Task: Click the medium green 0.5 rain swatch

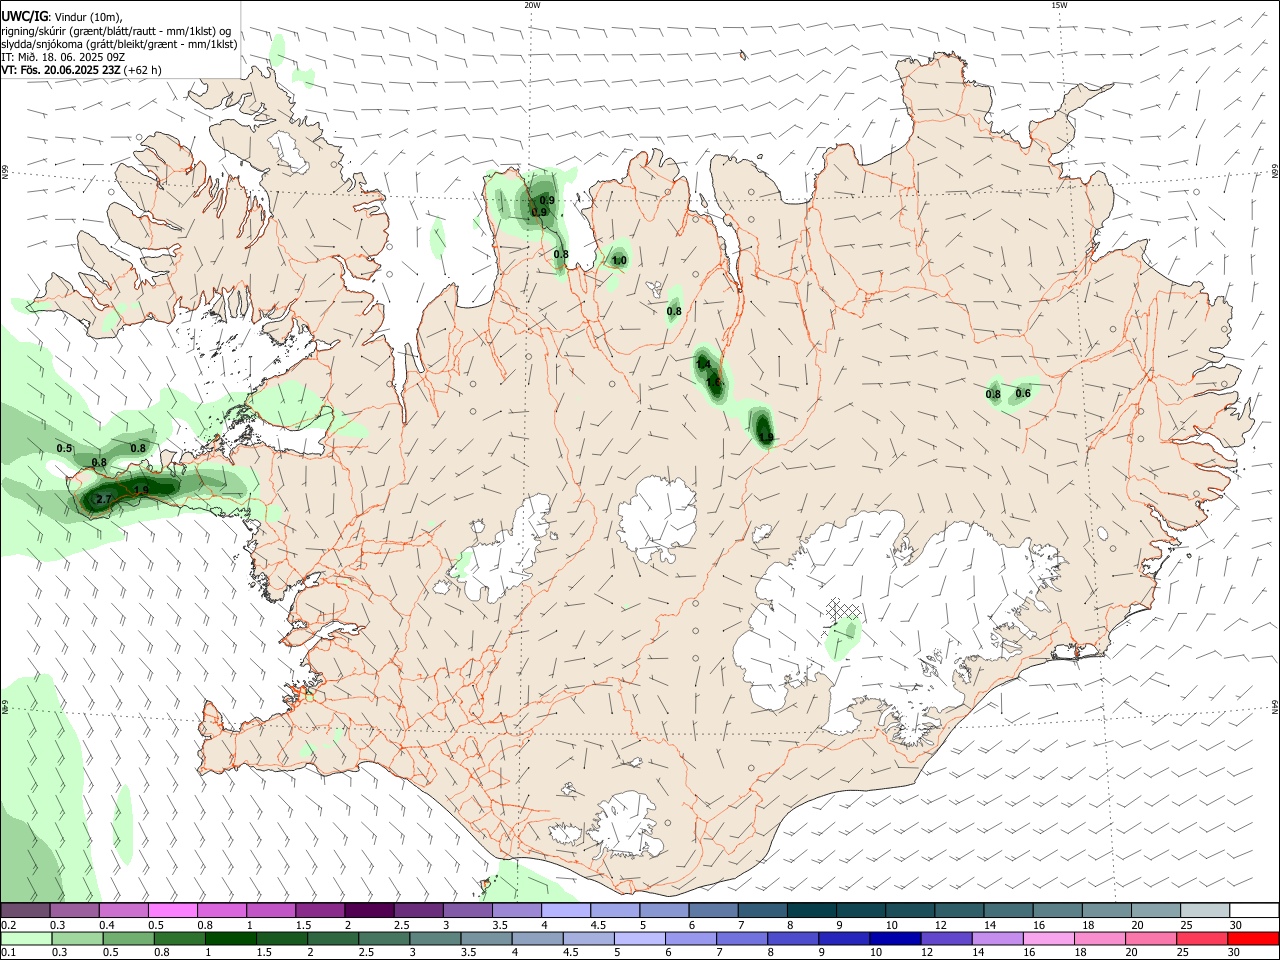Action: [129, 938]
